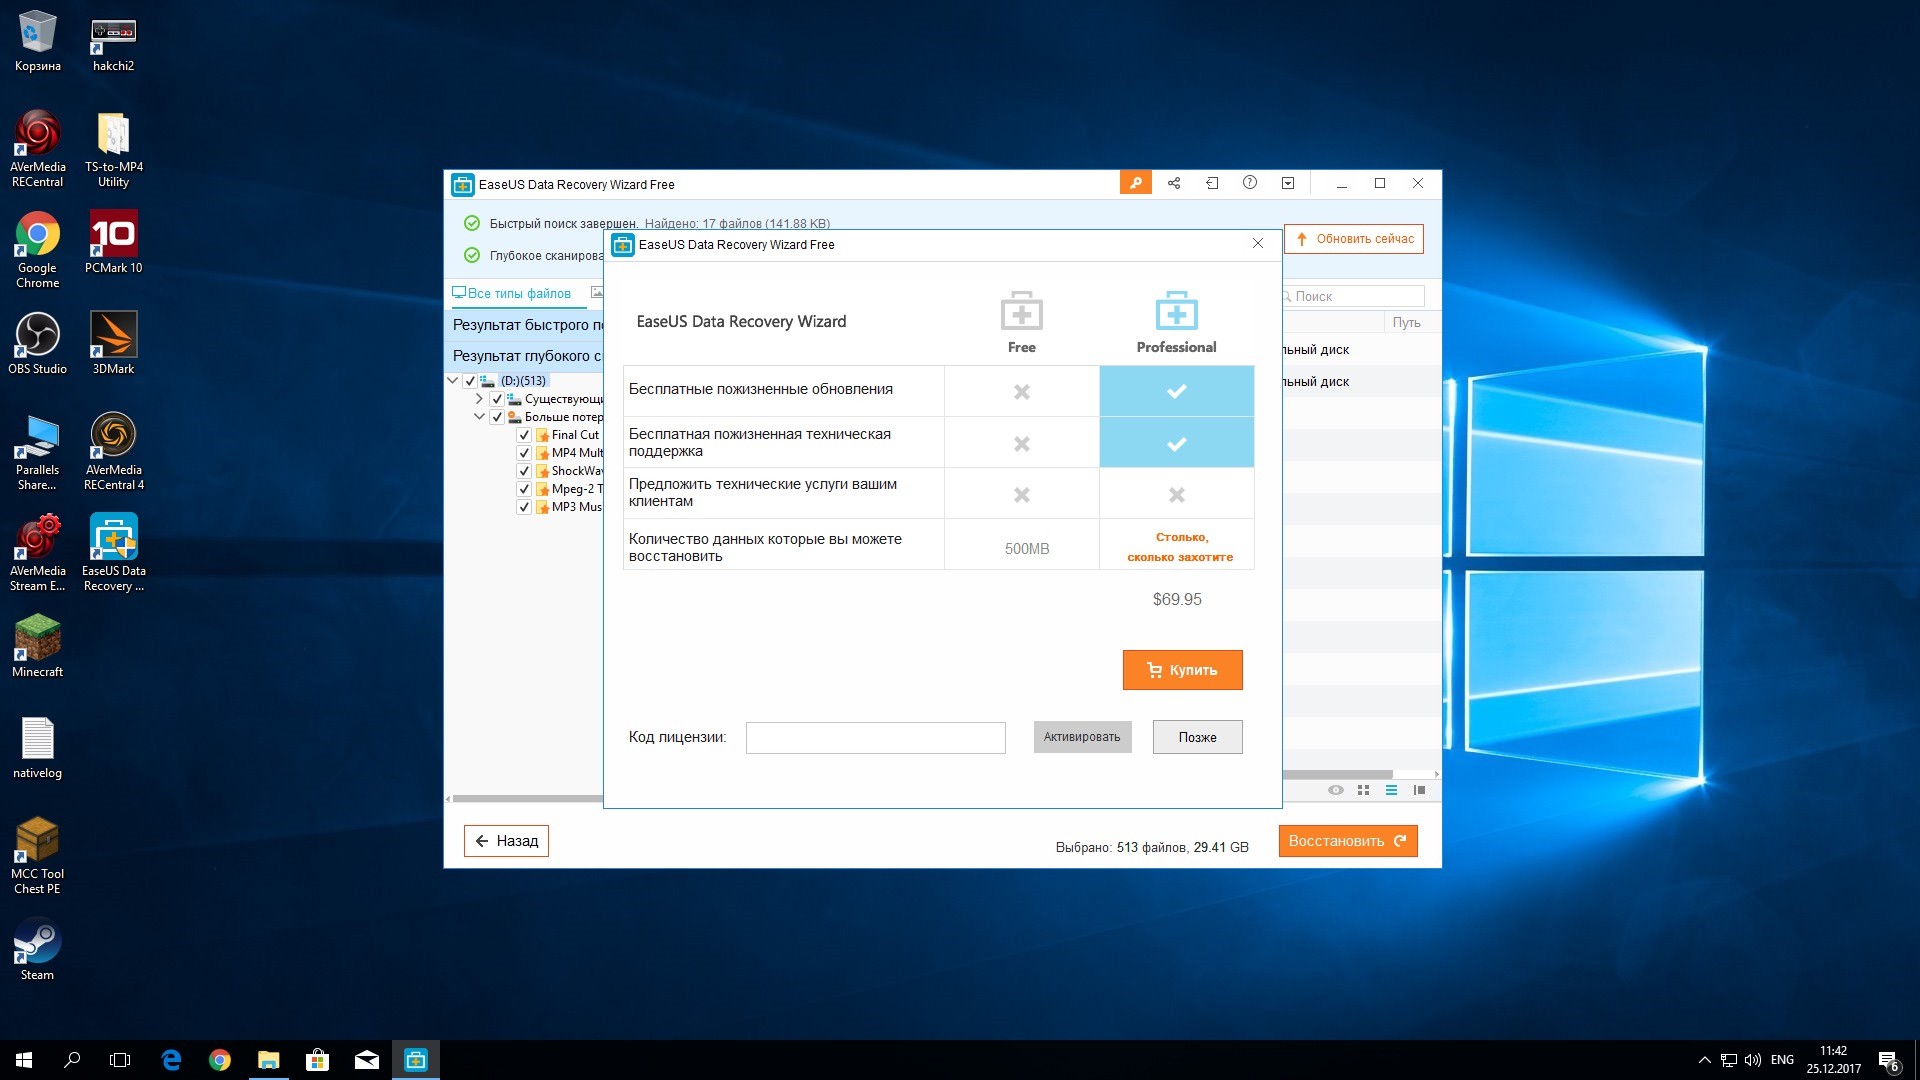1920x1080 pixels.
Task: Click the orange key activation icon
Action: click(1135, 183)
